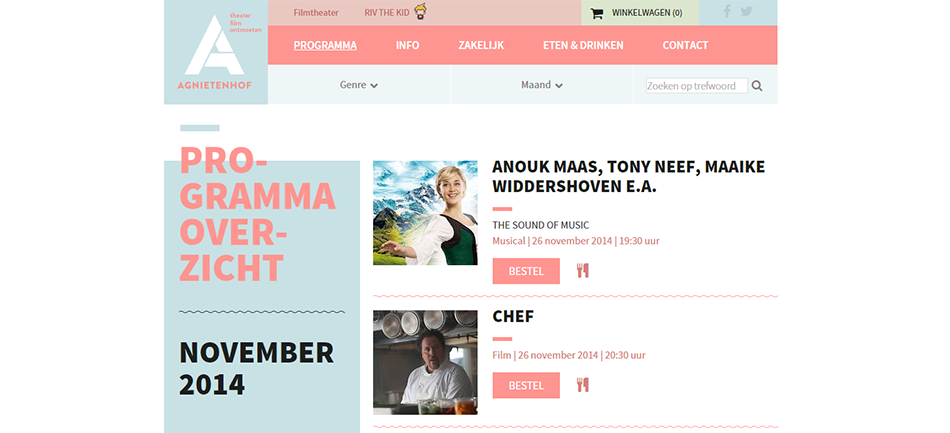Open ETEN & DRINKEN page

583,45
